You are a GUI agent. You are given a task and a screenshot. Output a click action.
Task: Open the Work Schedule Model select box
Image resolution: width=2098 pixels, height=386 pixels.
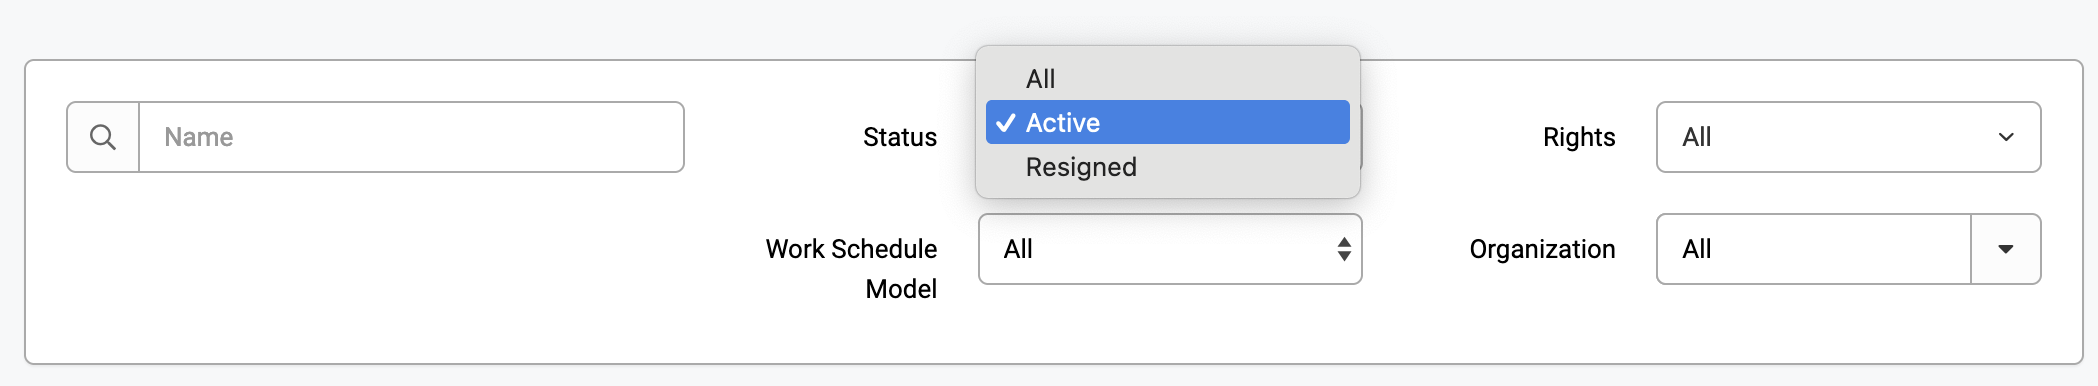(1170, 249)
